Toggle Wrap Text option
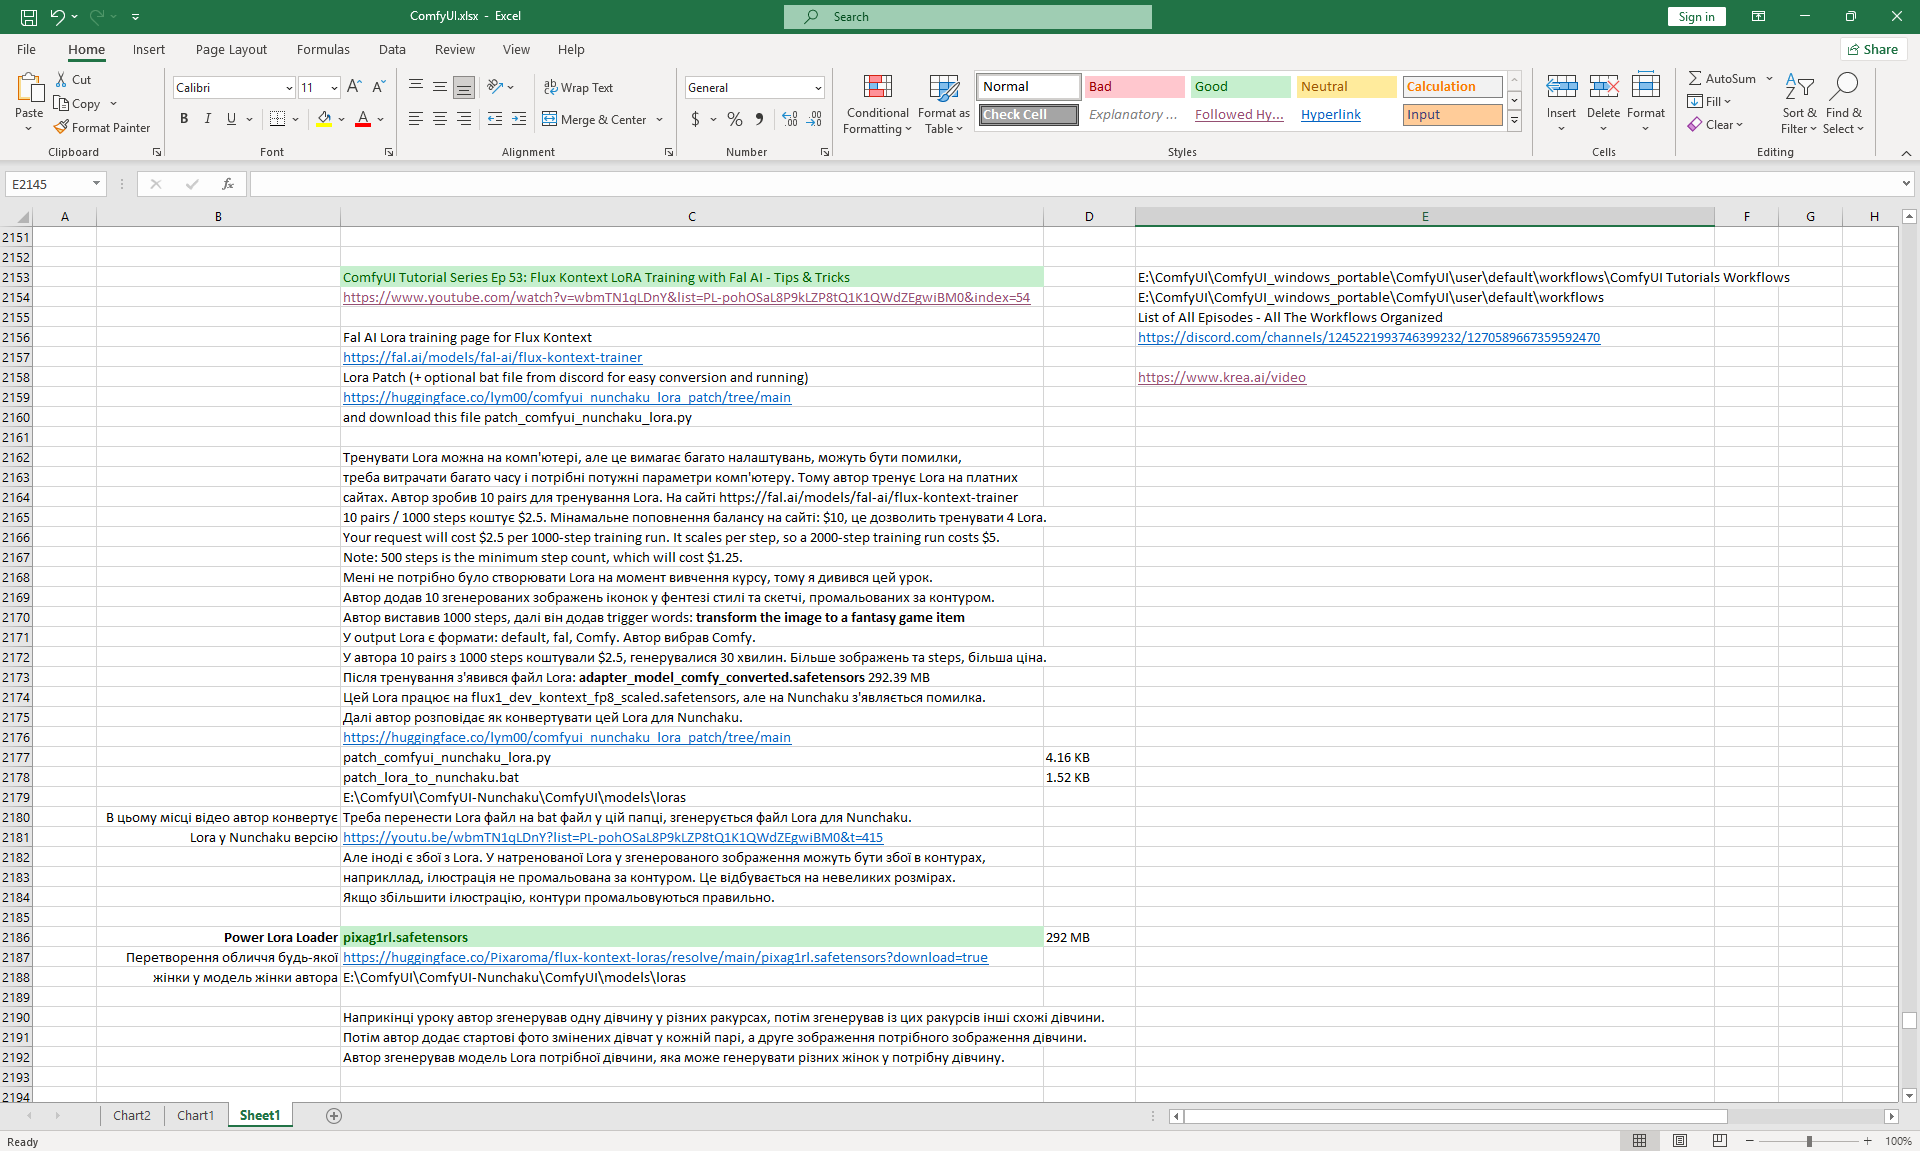This screenshot has width=1920, height=1151. click(x=578, y=87)
